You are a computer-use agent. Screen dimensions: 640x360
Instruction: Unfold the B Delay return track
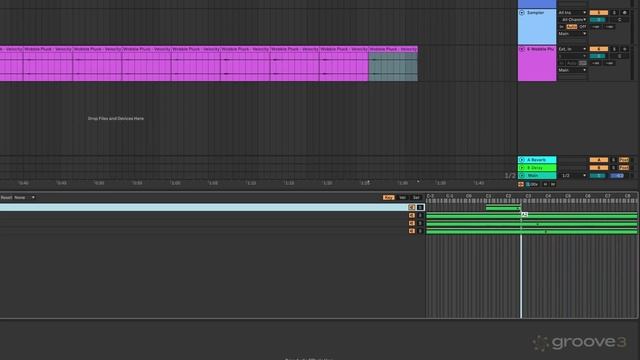522,168
